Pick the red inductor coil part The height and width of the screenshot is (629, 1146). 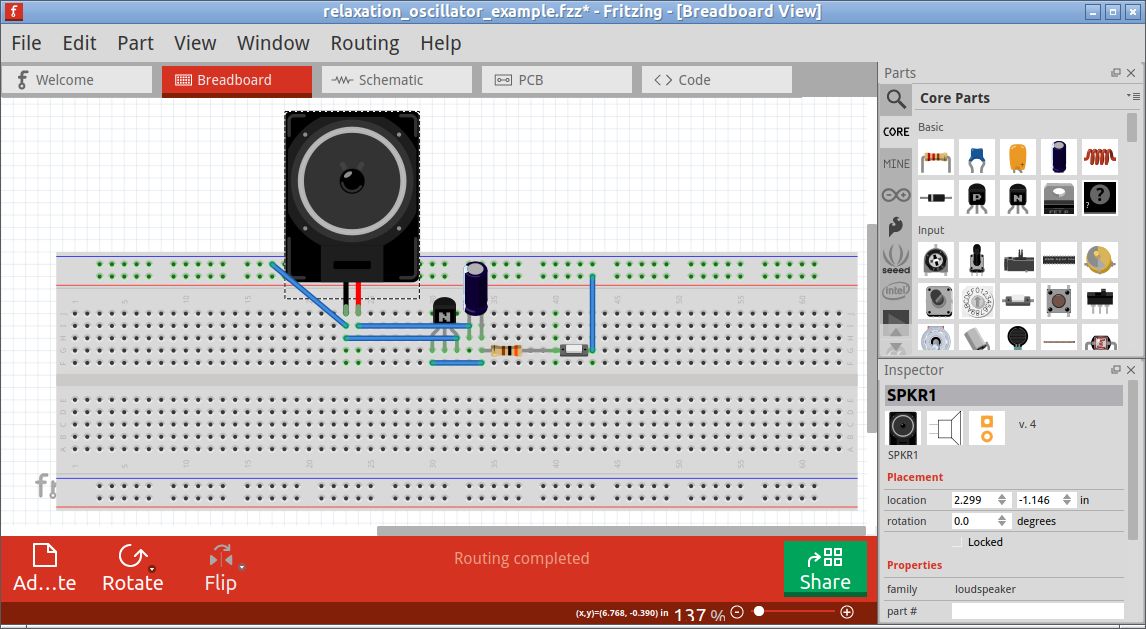pos(1099,157)
